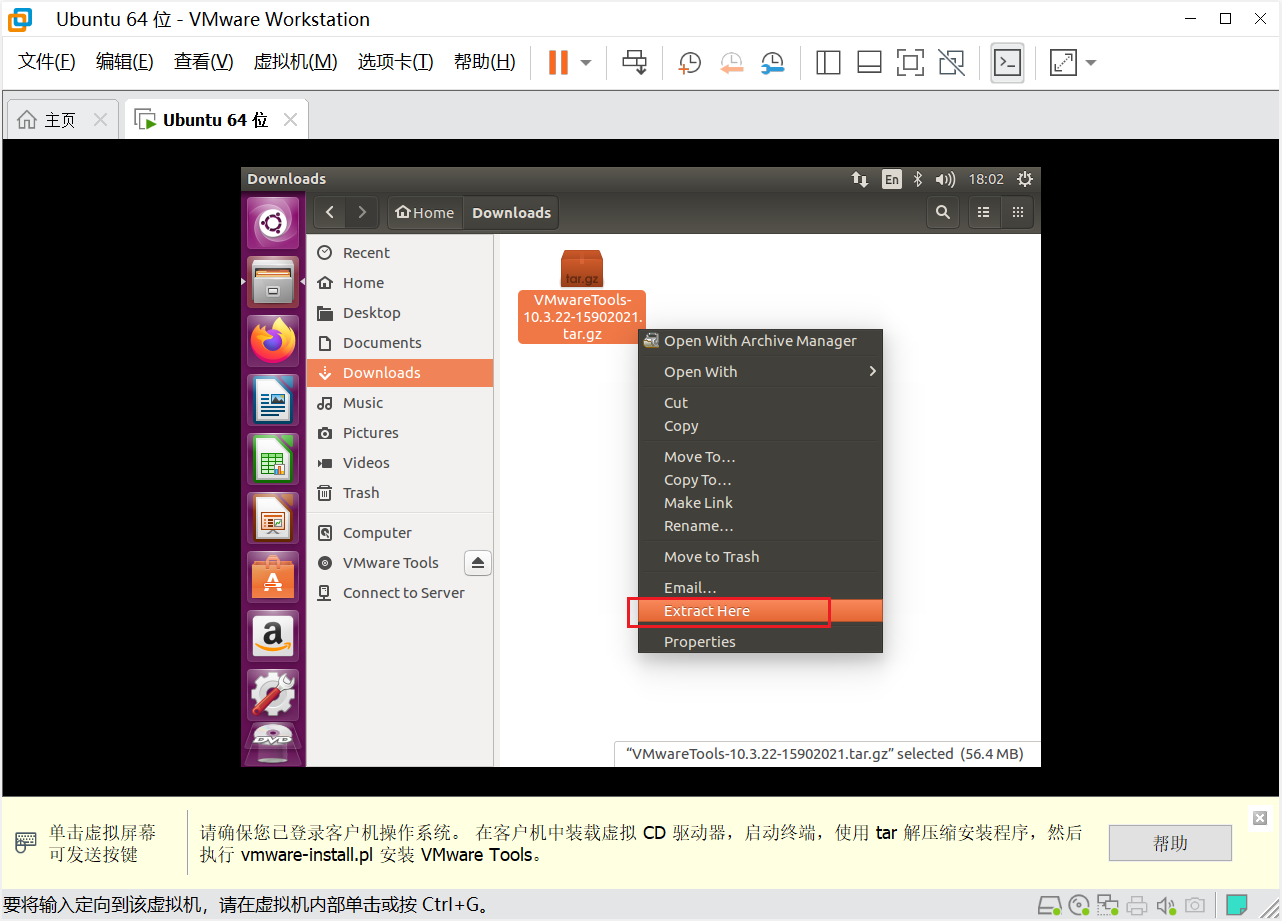
Task: Click the Files launcher icon
Action: 273,283
